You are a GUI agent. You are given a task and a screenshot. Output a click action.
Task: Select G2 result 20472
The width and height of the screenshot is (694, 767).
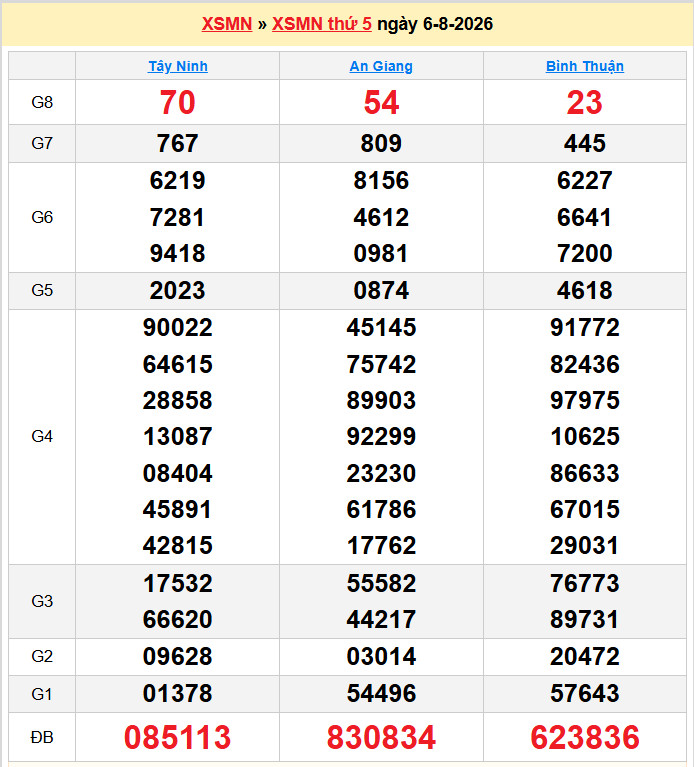(585, 656)
